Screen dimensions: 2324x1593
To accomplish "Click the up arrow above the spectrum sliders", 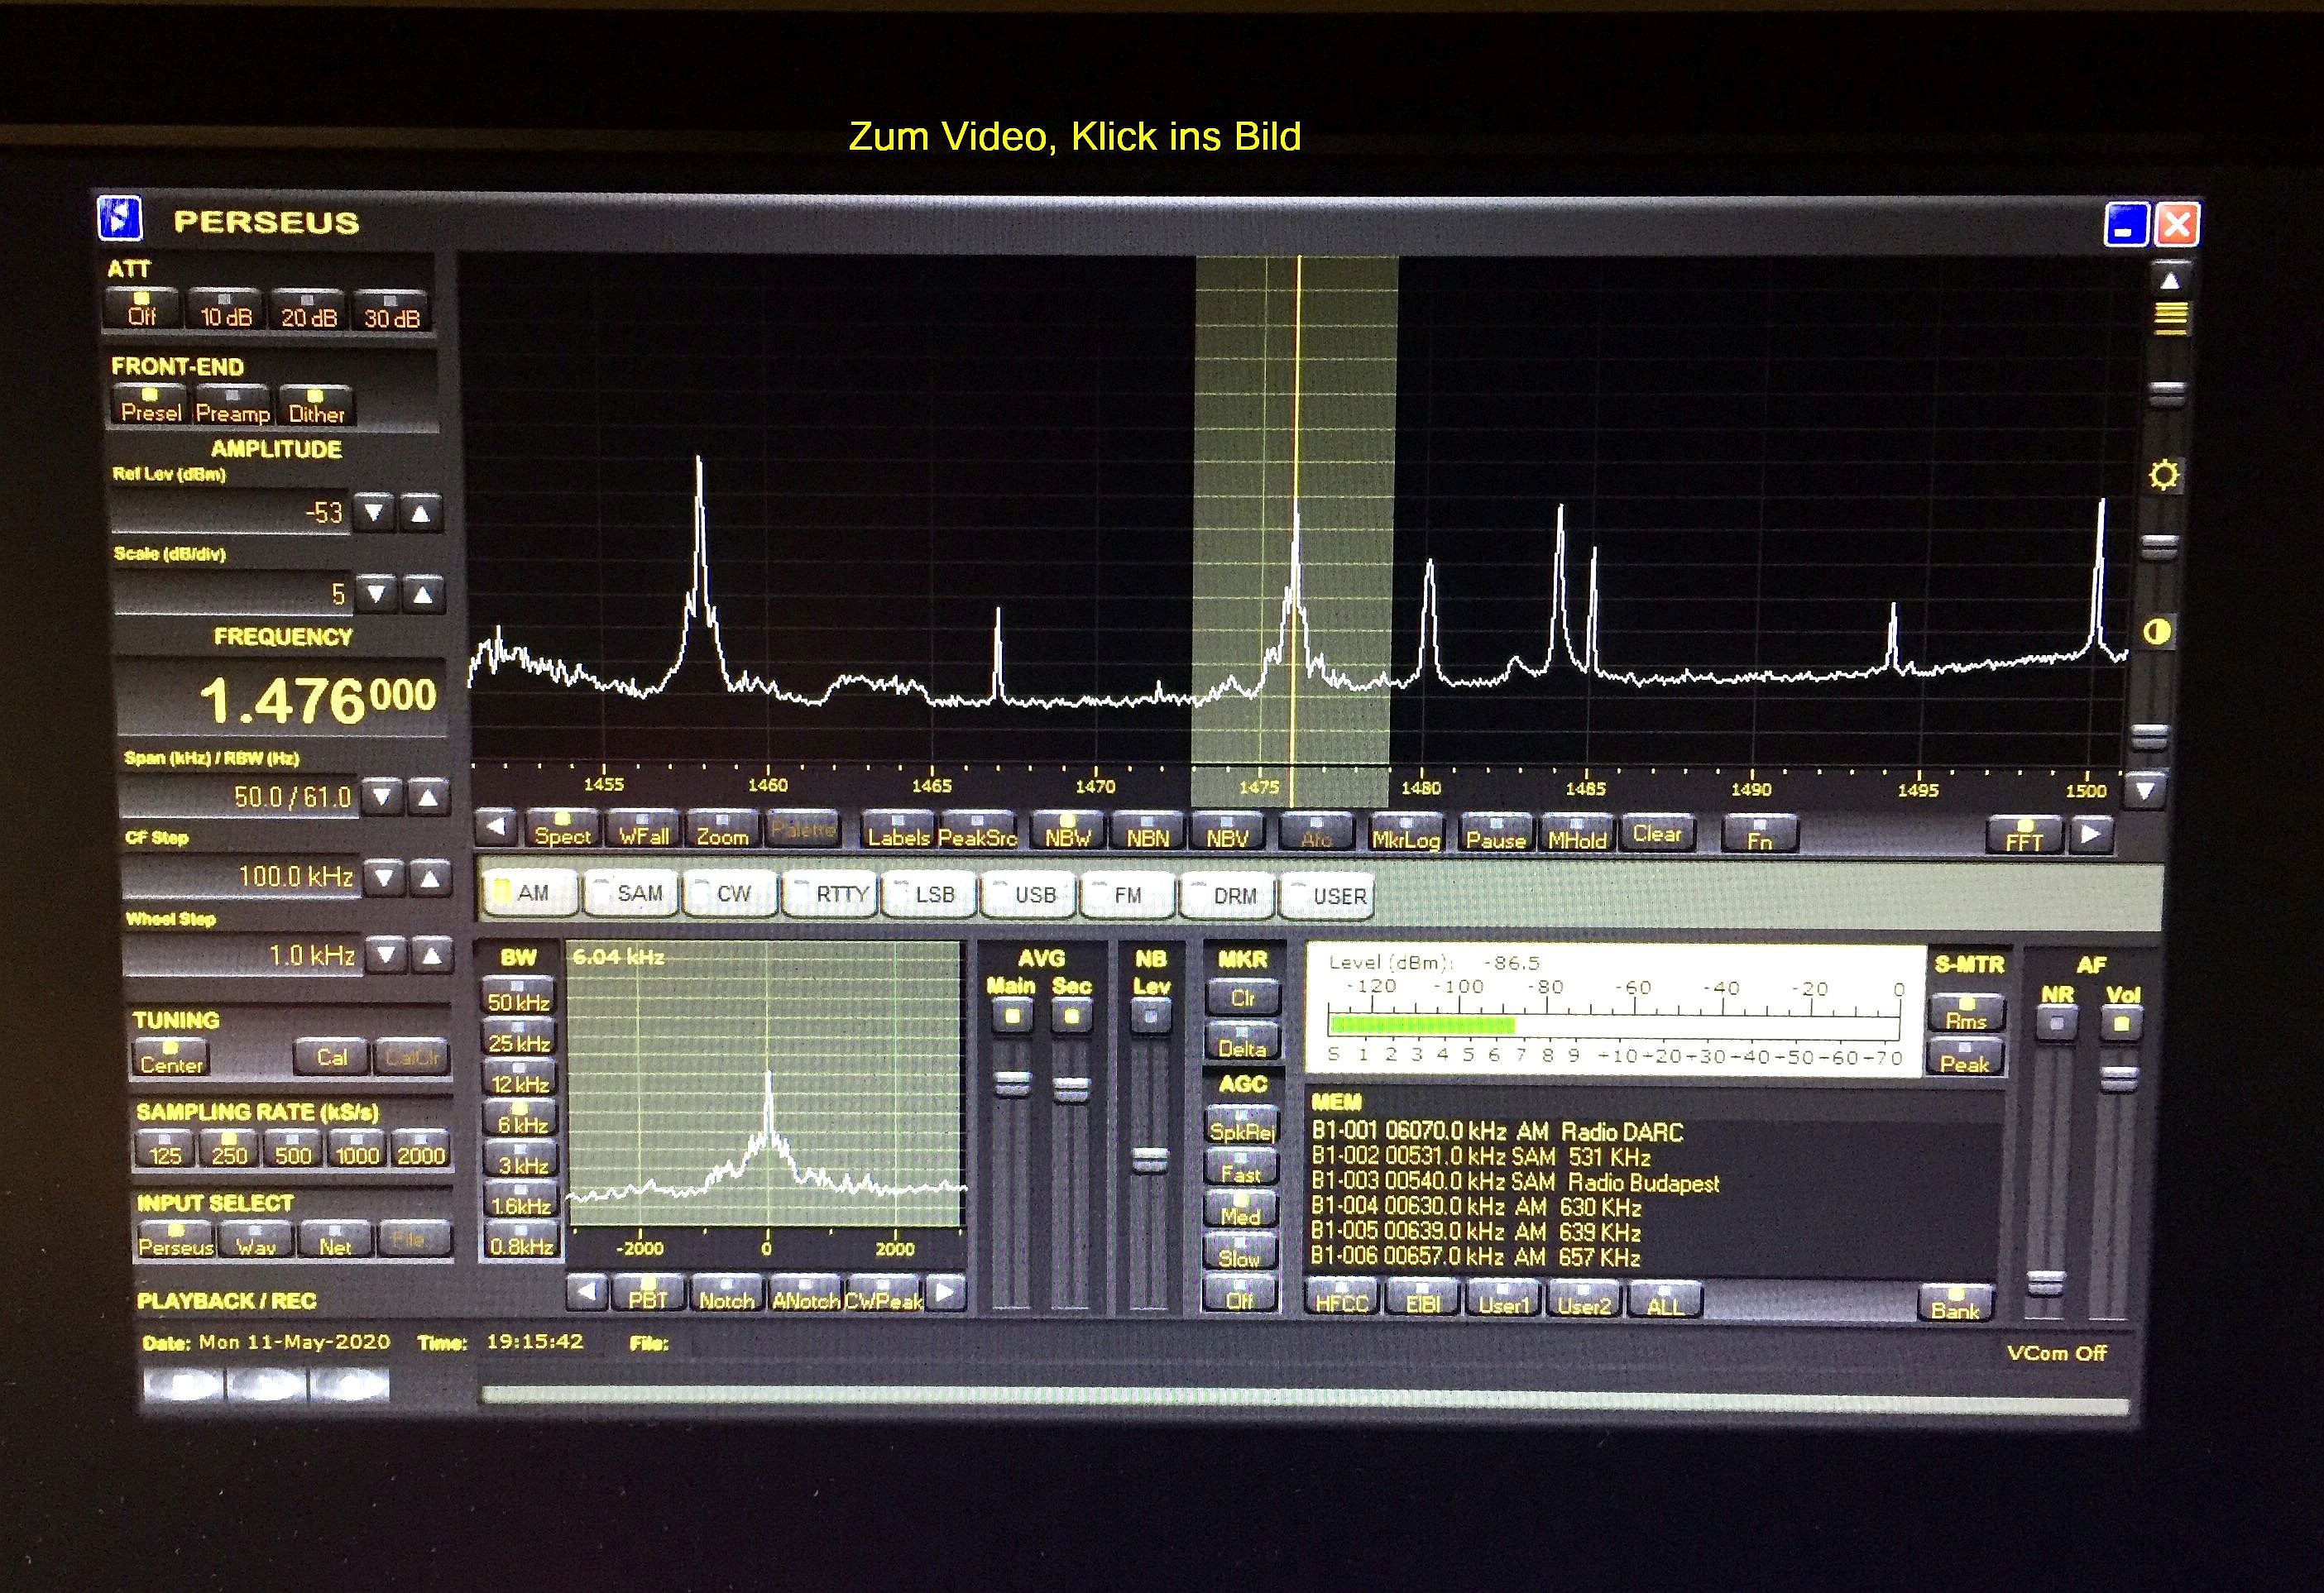I will [x=2170, y=281].
